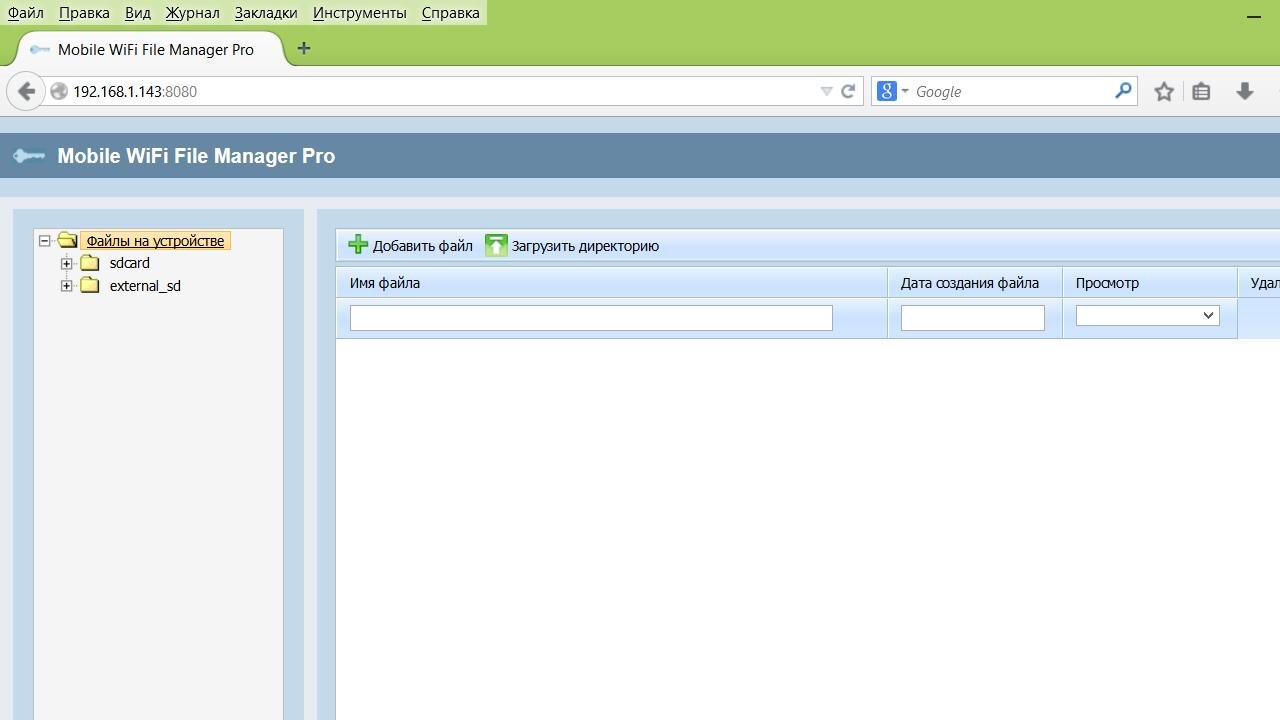Screen dimensions: 1280x720
Task: Collapse the Файлы на устройстве root node
Action: (x=44, y=241)
